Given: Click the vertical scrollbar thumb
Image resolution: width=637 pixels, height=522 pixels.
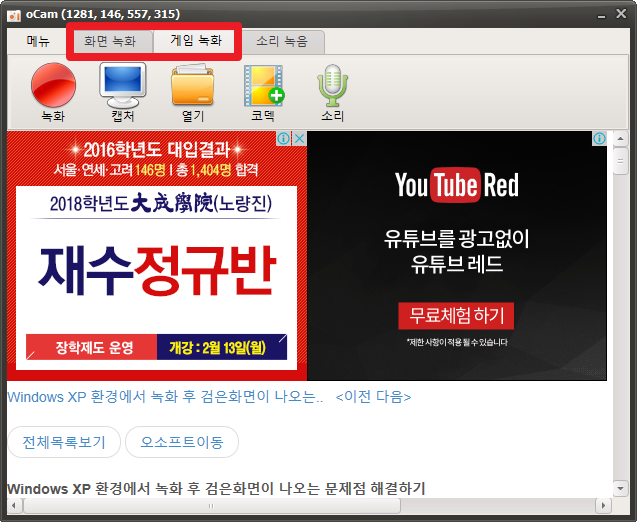Looking at the screenshot, I should point(620,161).
